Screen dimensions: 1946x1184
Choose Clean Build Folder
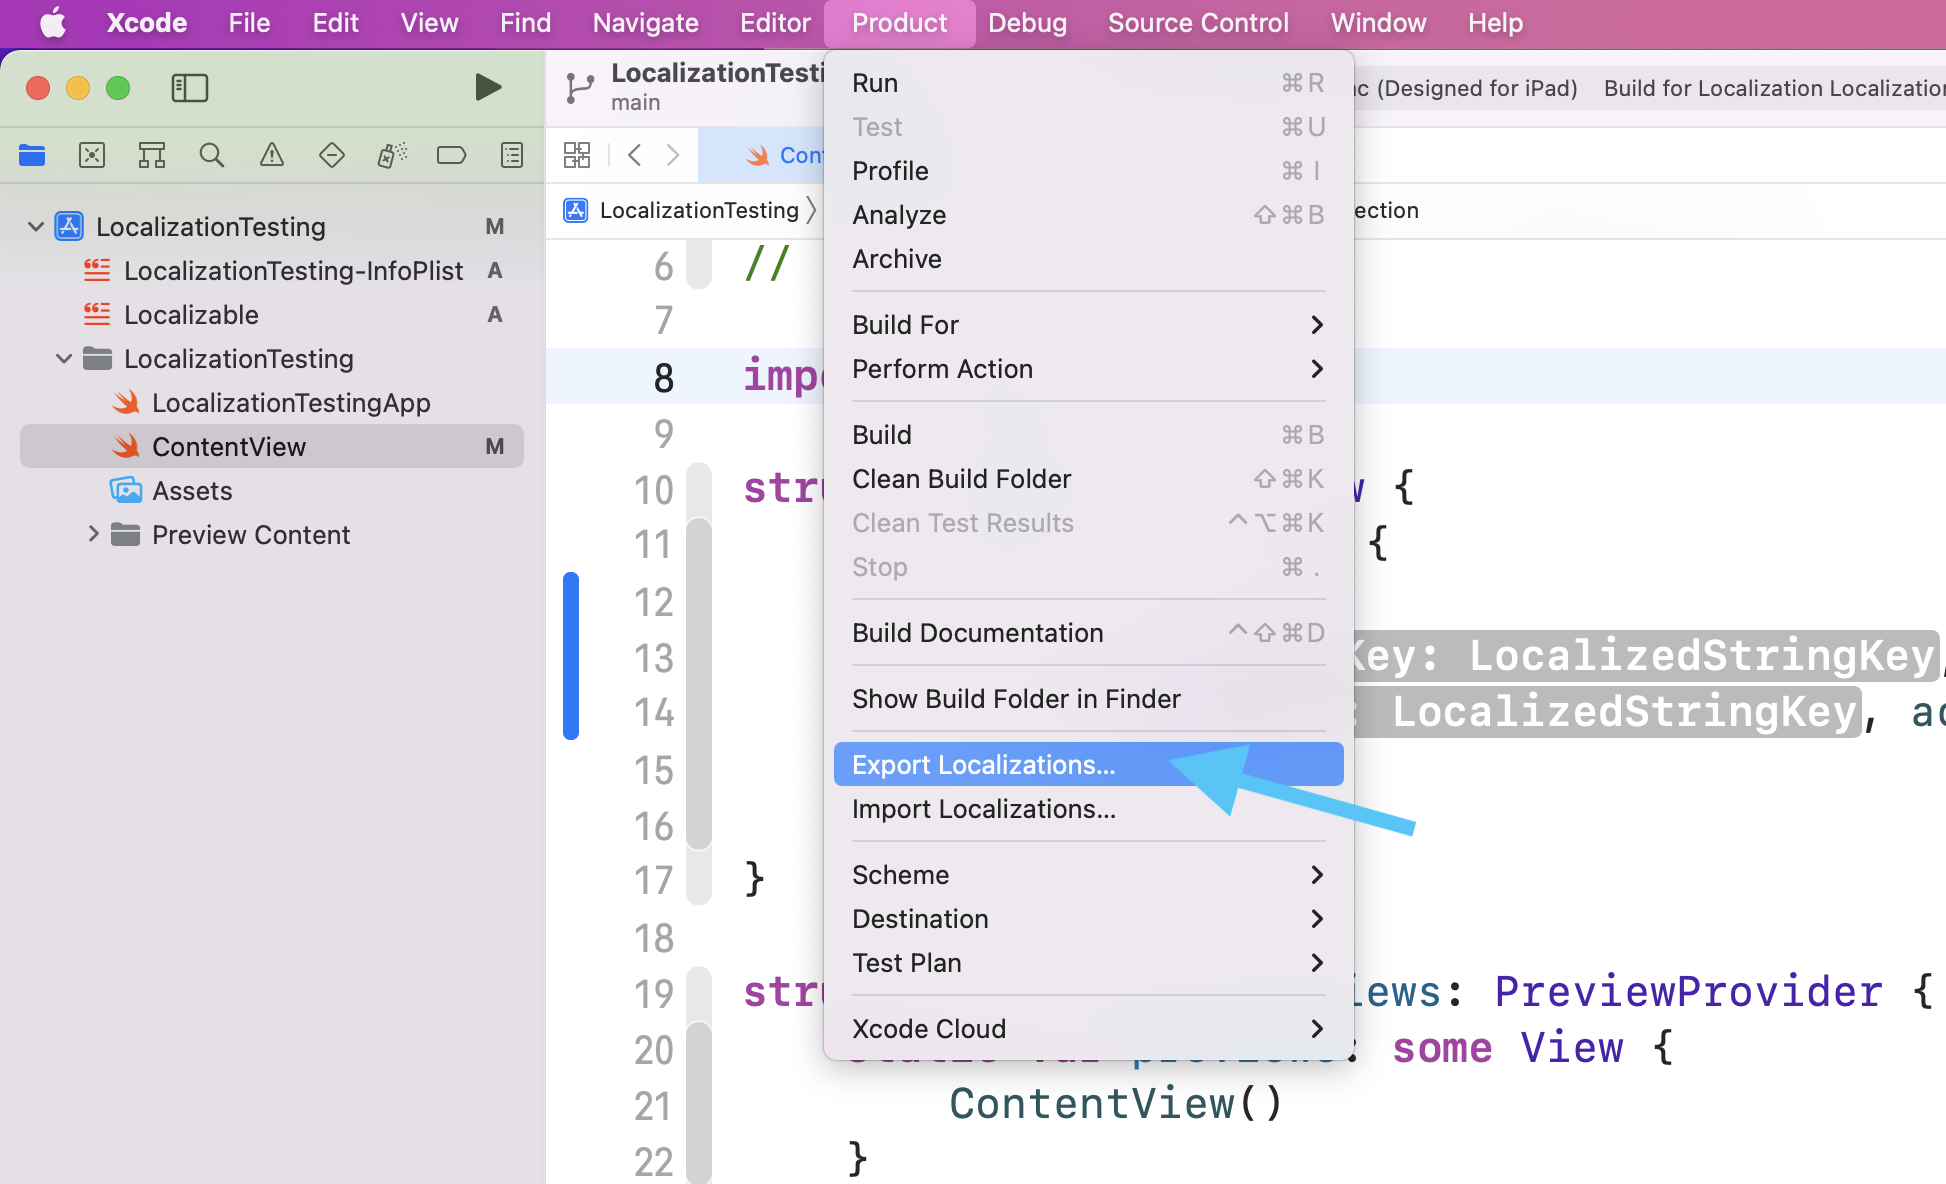(1088, 479)
